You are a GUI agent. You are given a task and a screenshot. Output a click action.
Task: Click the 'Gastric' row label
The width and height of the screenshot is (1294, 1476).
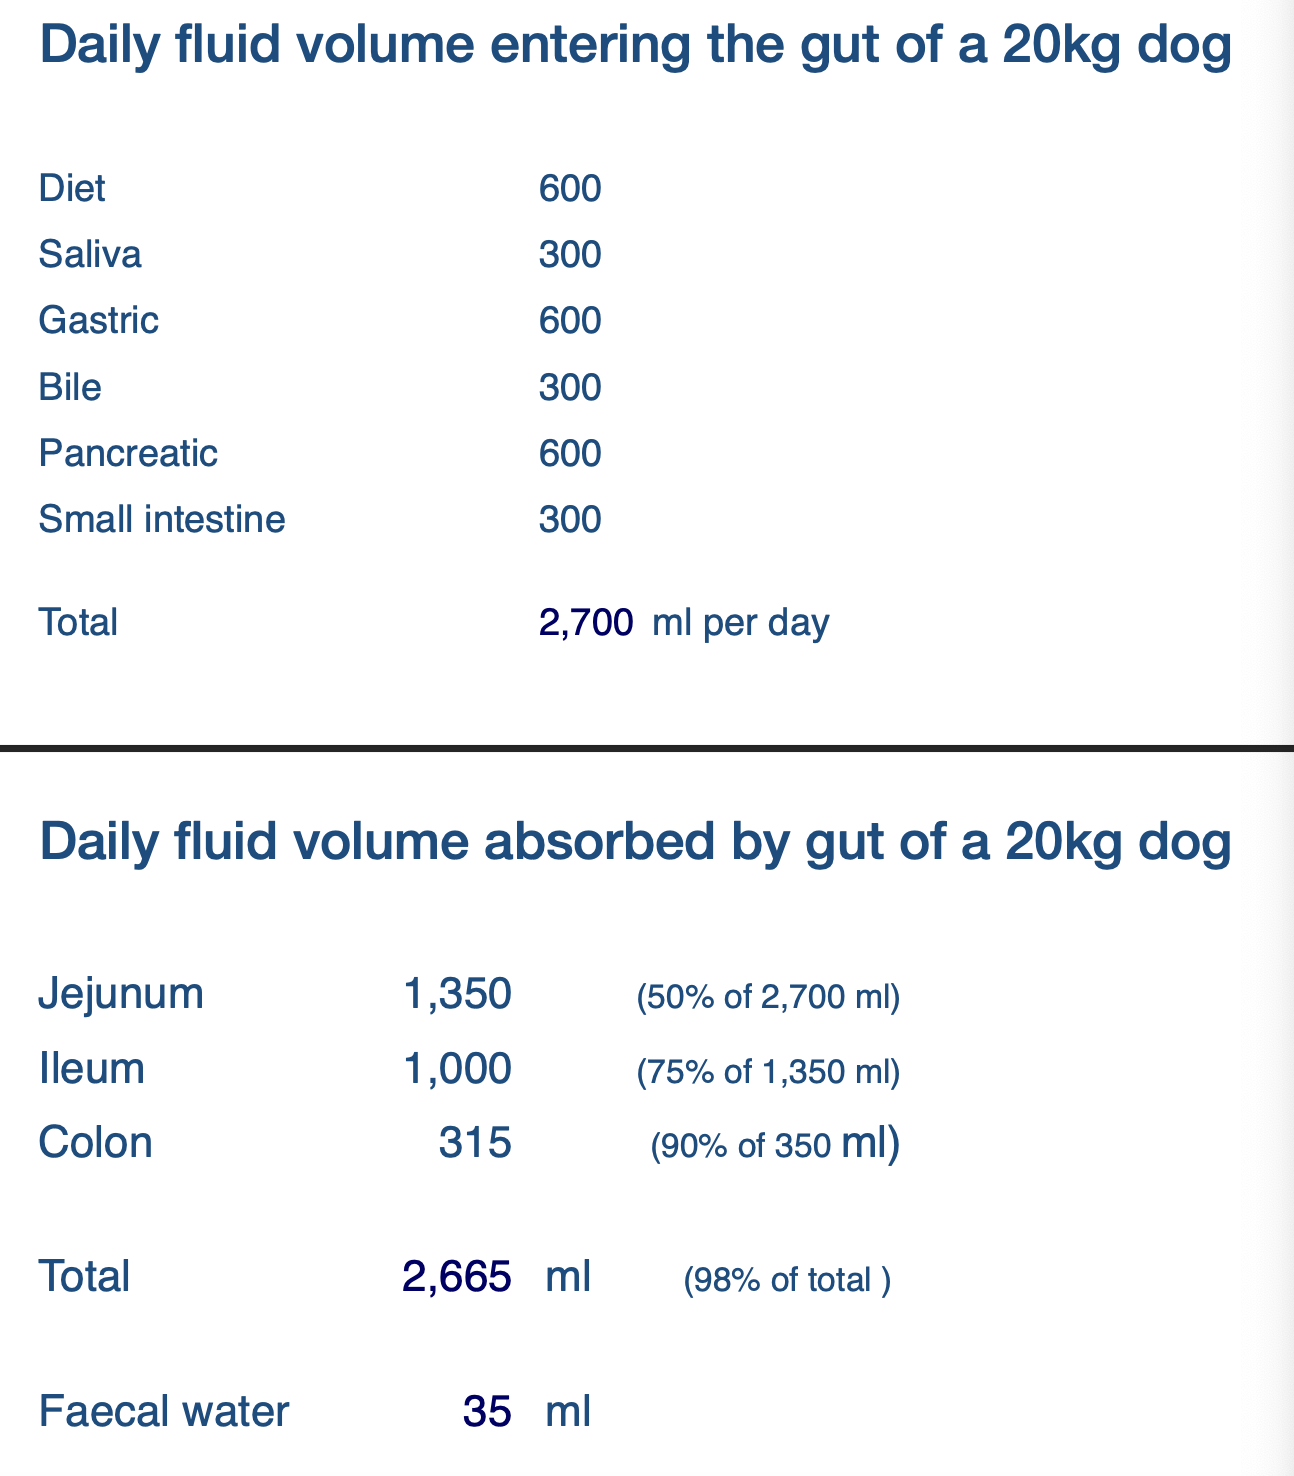[98, 320]
